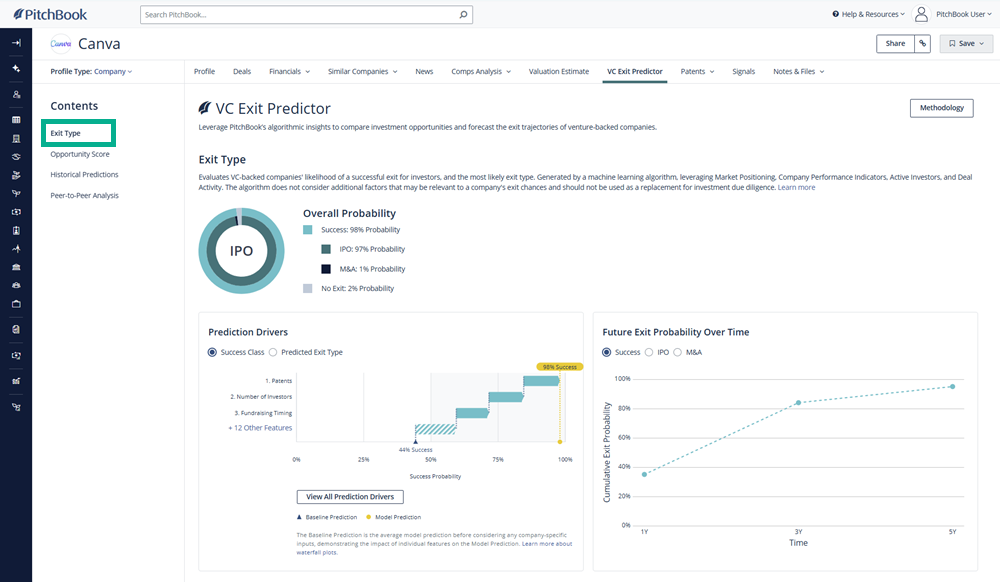Expand the Patents dropdown

[697, 71]
